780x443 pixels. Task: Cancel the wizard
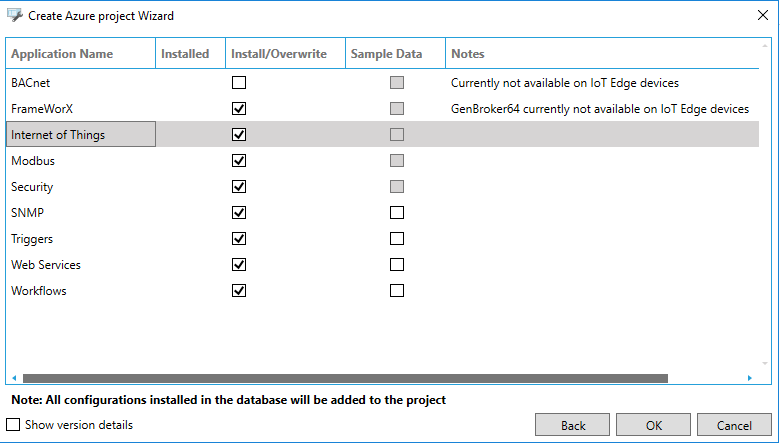(x=733, y=425)
